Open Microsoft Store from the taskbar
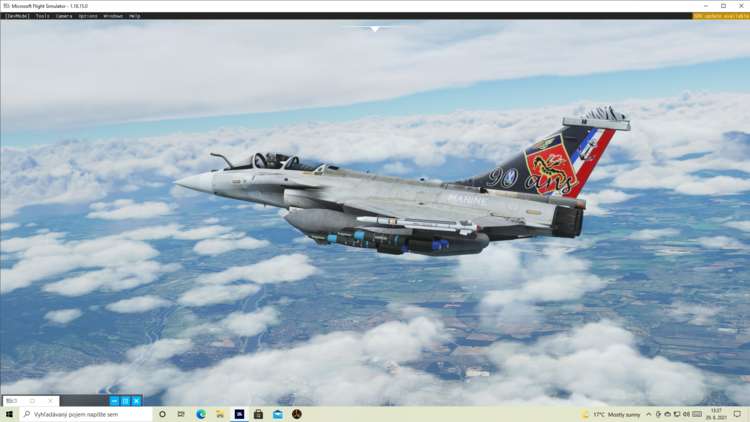Viewport: 750px width, 422px height. (258, 414)
